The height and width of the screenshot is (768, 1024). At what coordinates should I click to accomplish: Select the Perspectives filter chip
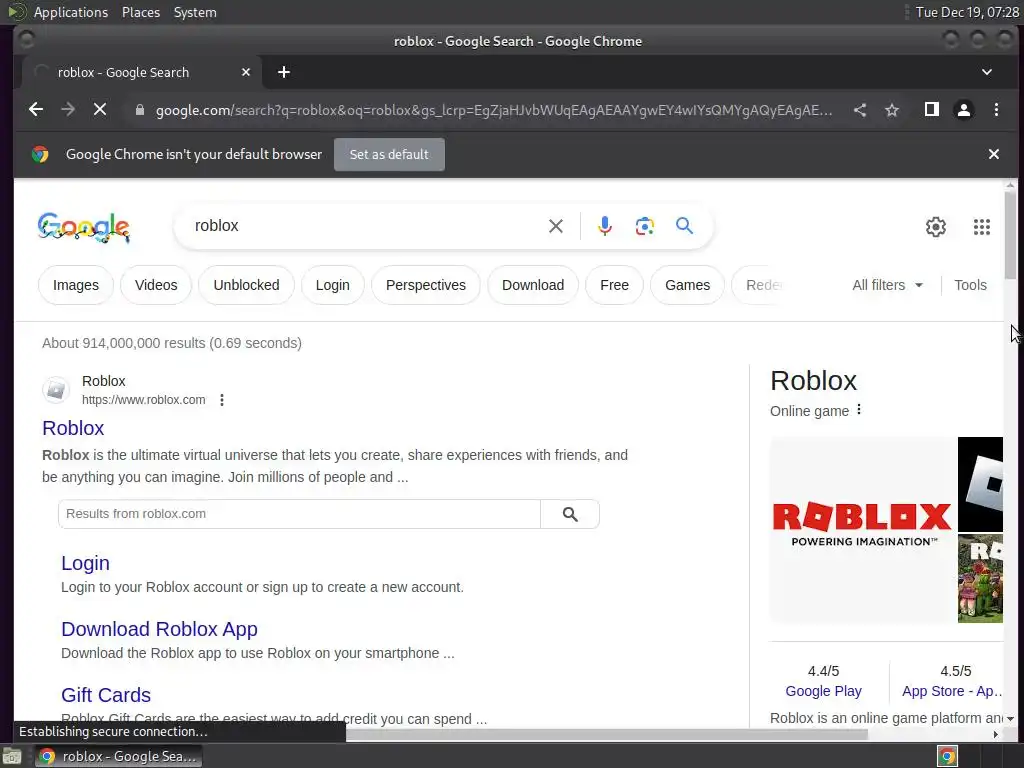(x=426, y=285)
